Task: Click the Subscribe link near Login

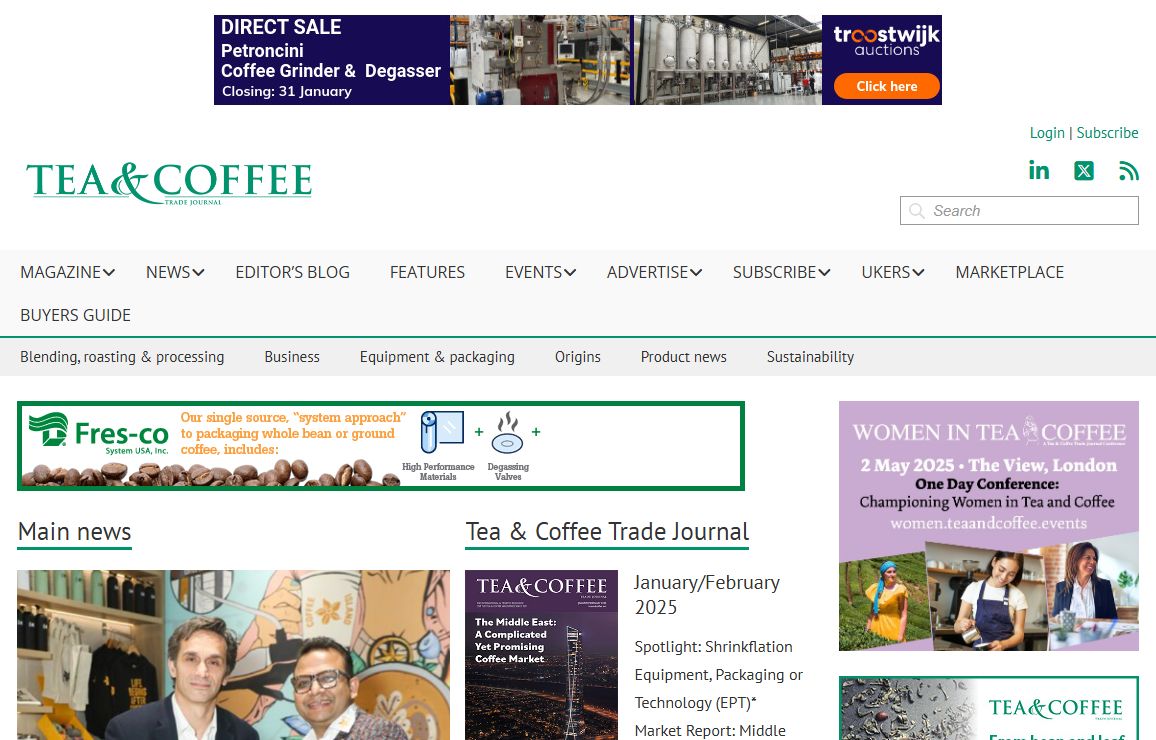Action: pos(1107,133)
